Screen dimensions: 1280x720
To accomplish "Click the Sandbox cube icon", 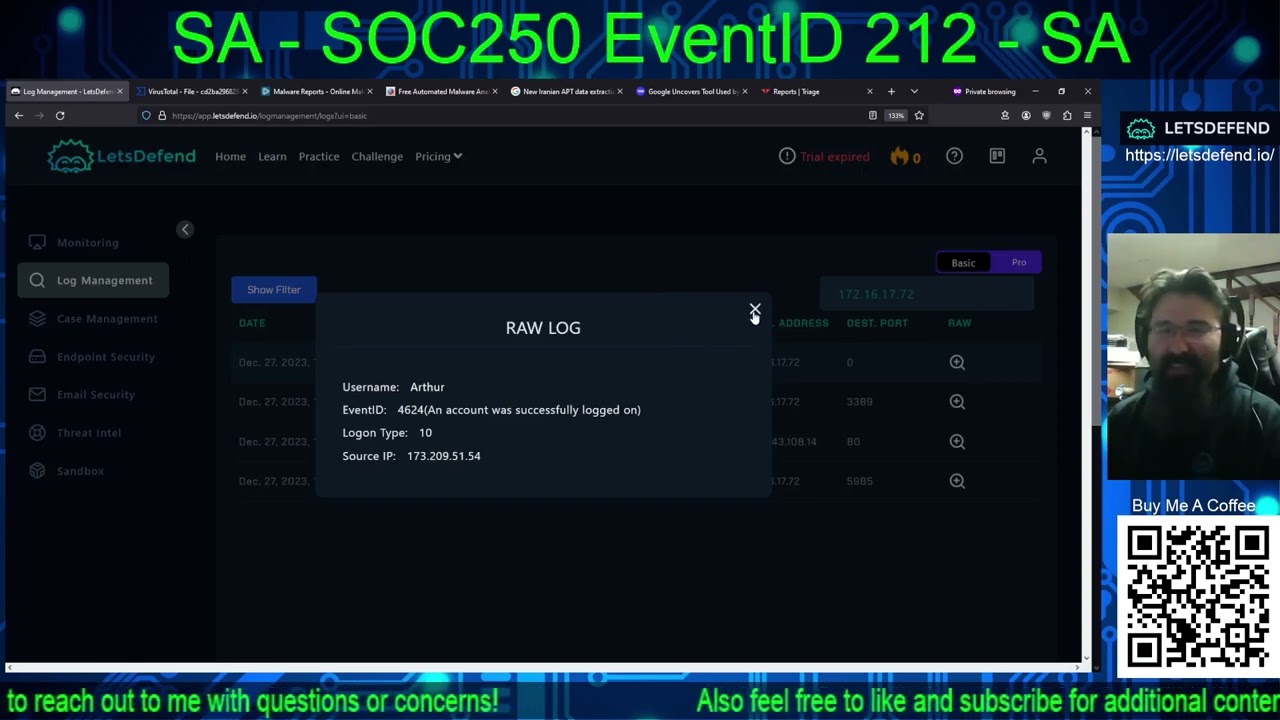I will click(x=37, y=471).
